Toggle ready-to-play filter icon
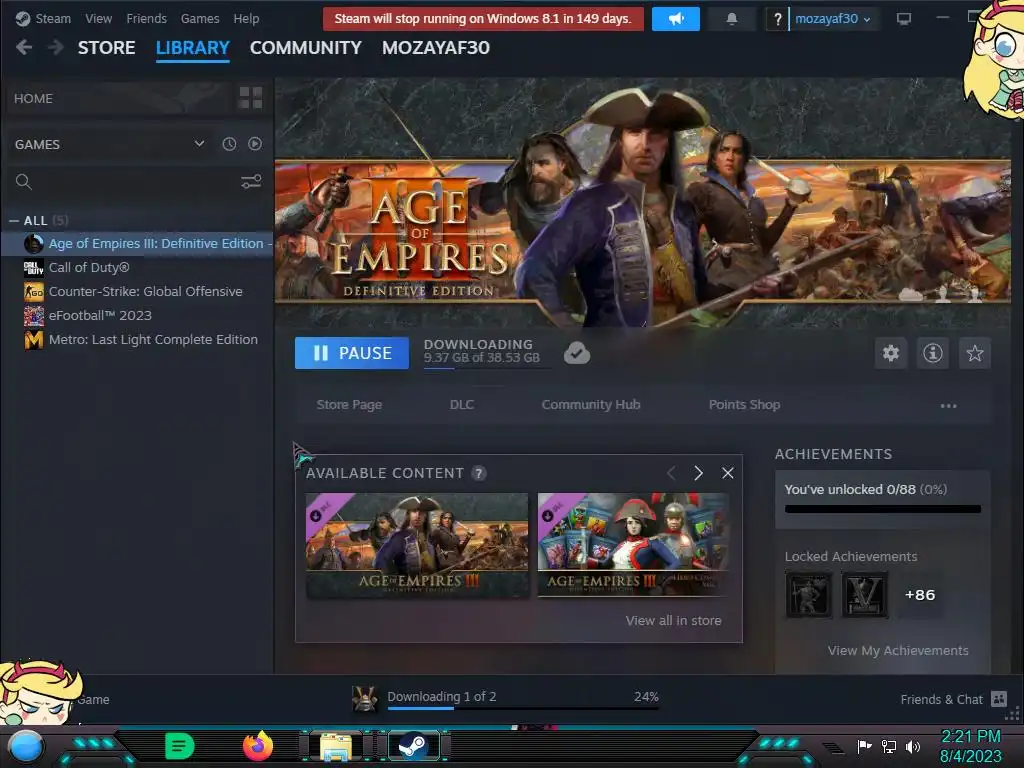Screen dimensions: 1024x768 [x=255, y=144]
